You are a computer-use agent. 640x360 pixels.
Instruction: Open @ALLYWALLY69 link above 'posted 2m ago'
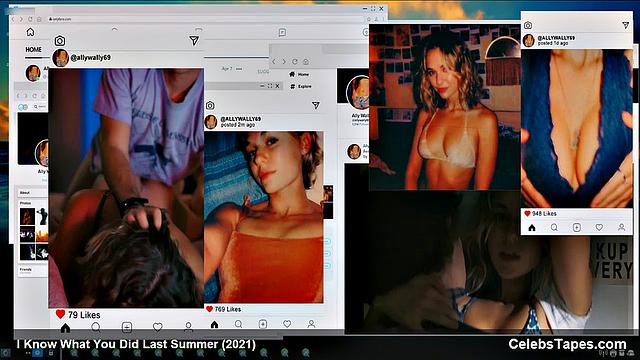[240, 119]
